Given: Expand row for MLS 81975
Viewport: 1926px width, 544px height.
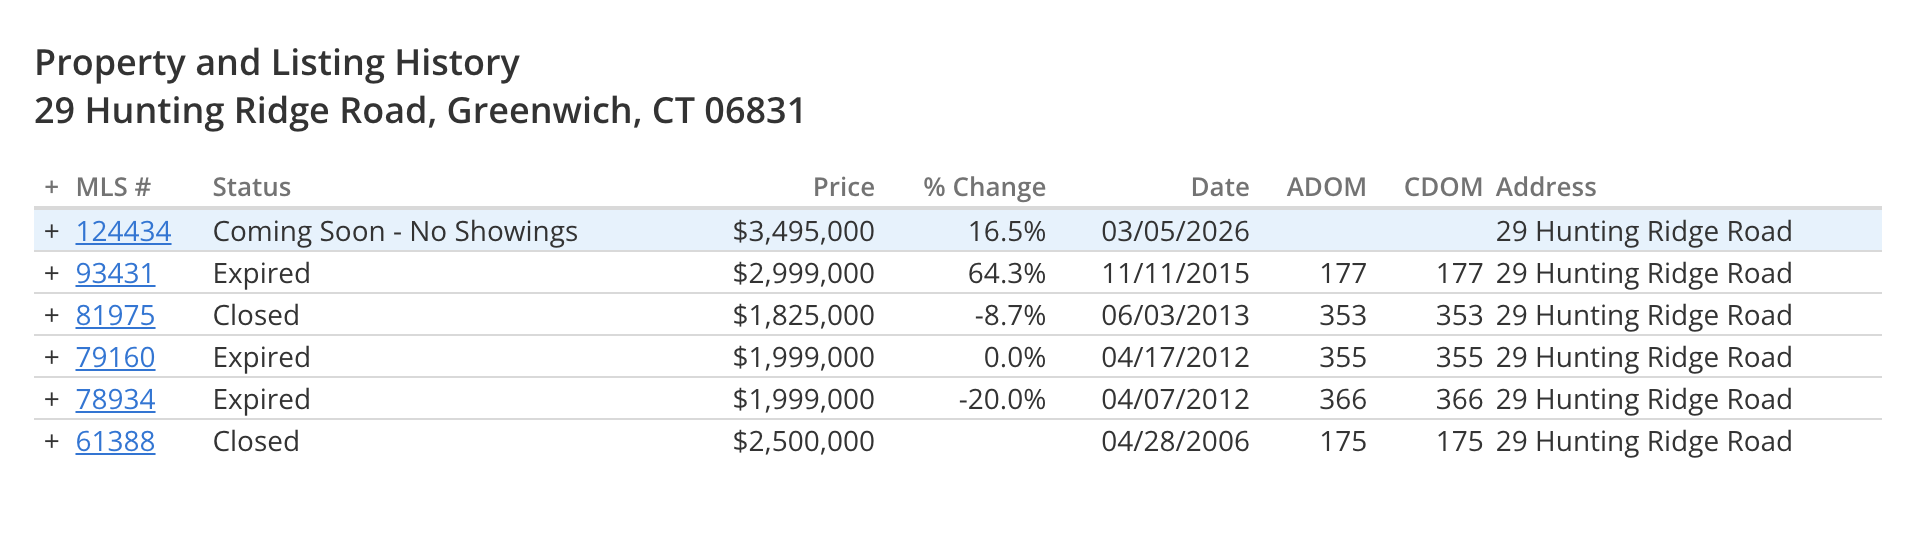Looking at the screenshot, I should click(52, 315).
